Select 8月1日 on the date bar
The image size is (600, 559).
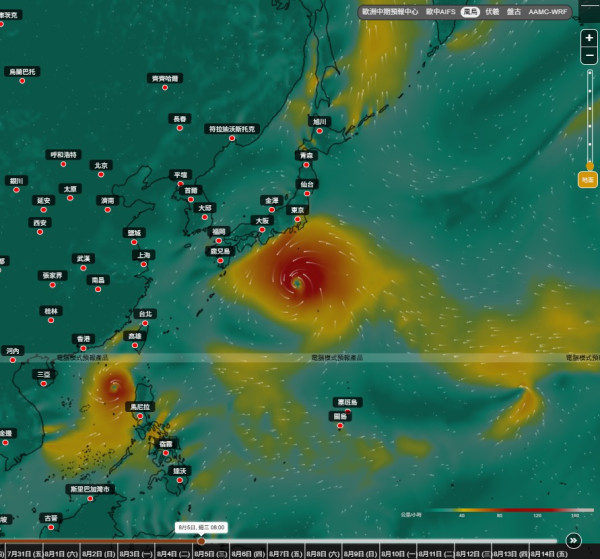click(x=61, y=554)
